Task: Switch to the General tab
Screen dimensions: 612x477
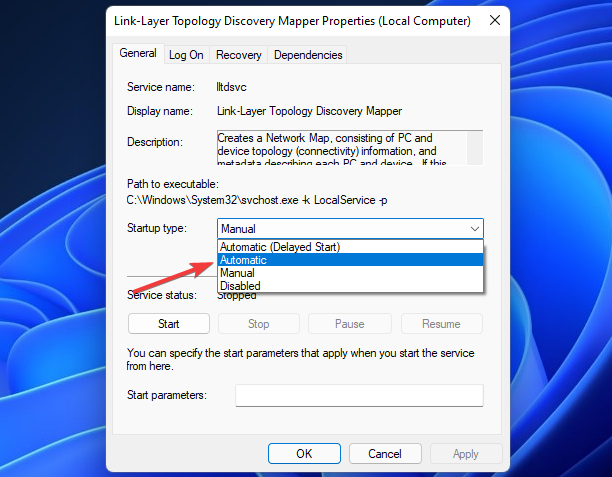Action: tap(138, 53)
